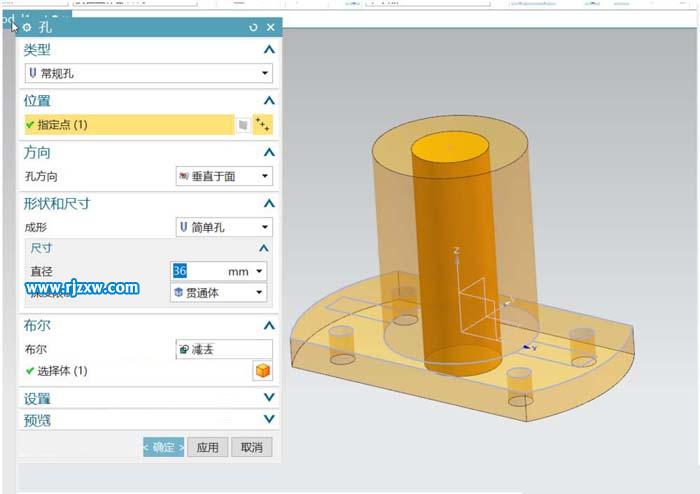
Task: Collapse the 位置 section
Action: pos(269,100)
